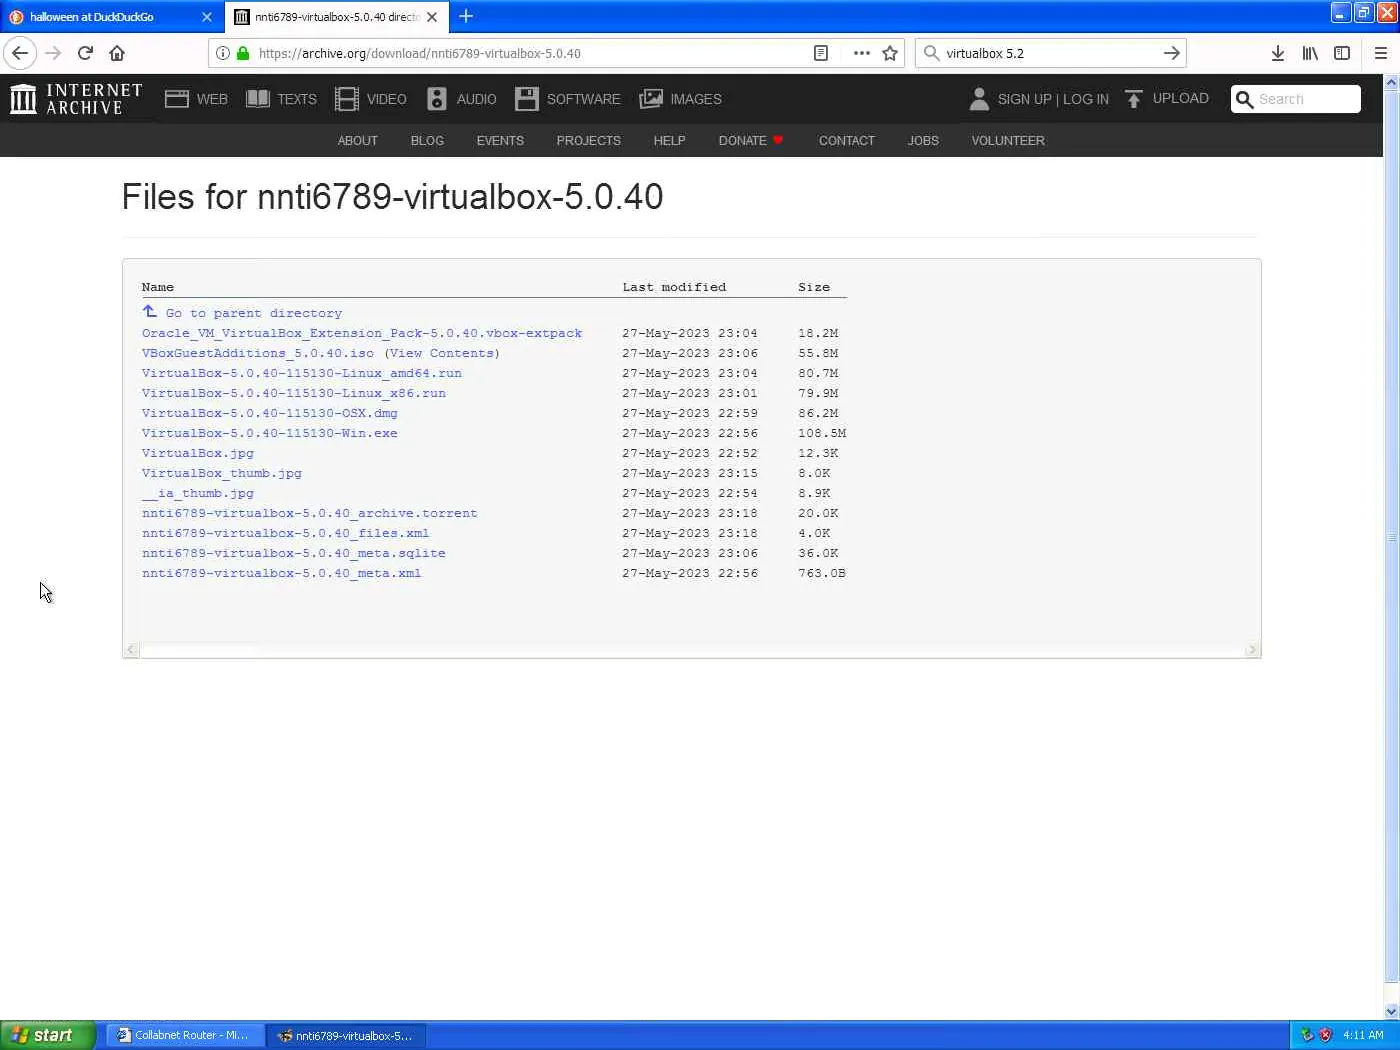Toggle reader view in the address bar

[821, 53]
